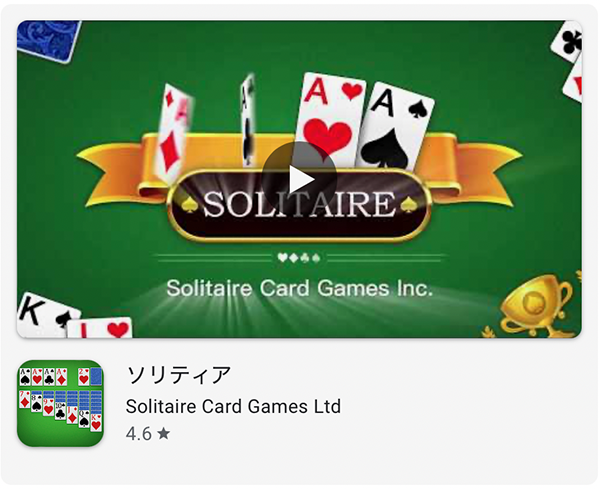
Task: Click the Solitaire Card Games Inc. text
Action: [x=300, y=288]
